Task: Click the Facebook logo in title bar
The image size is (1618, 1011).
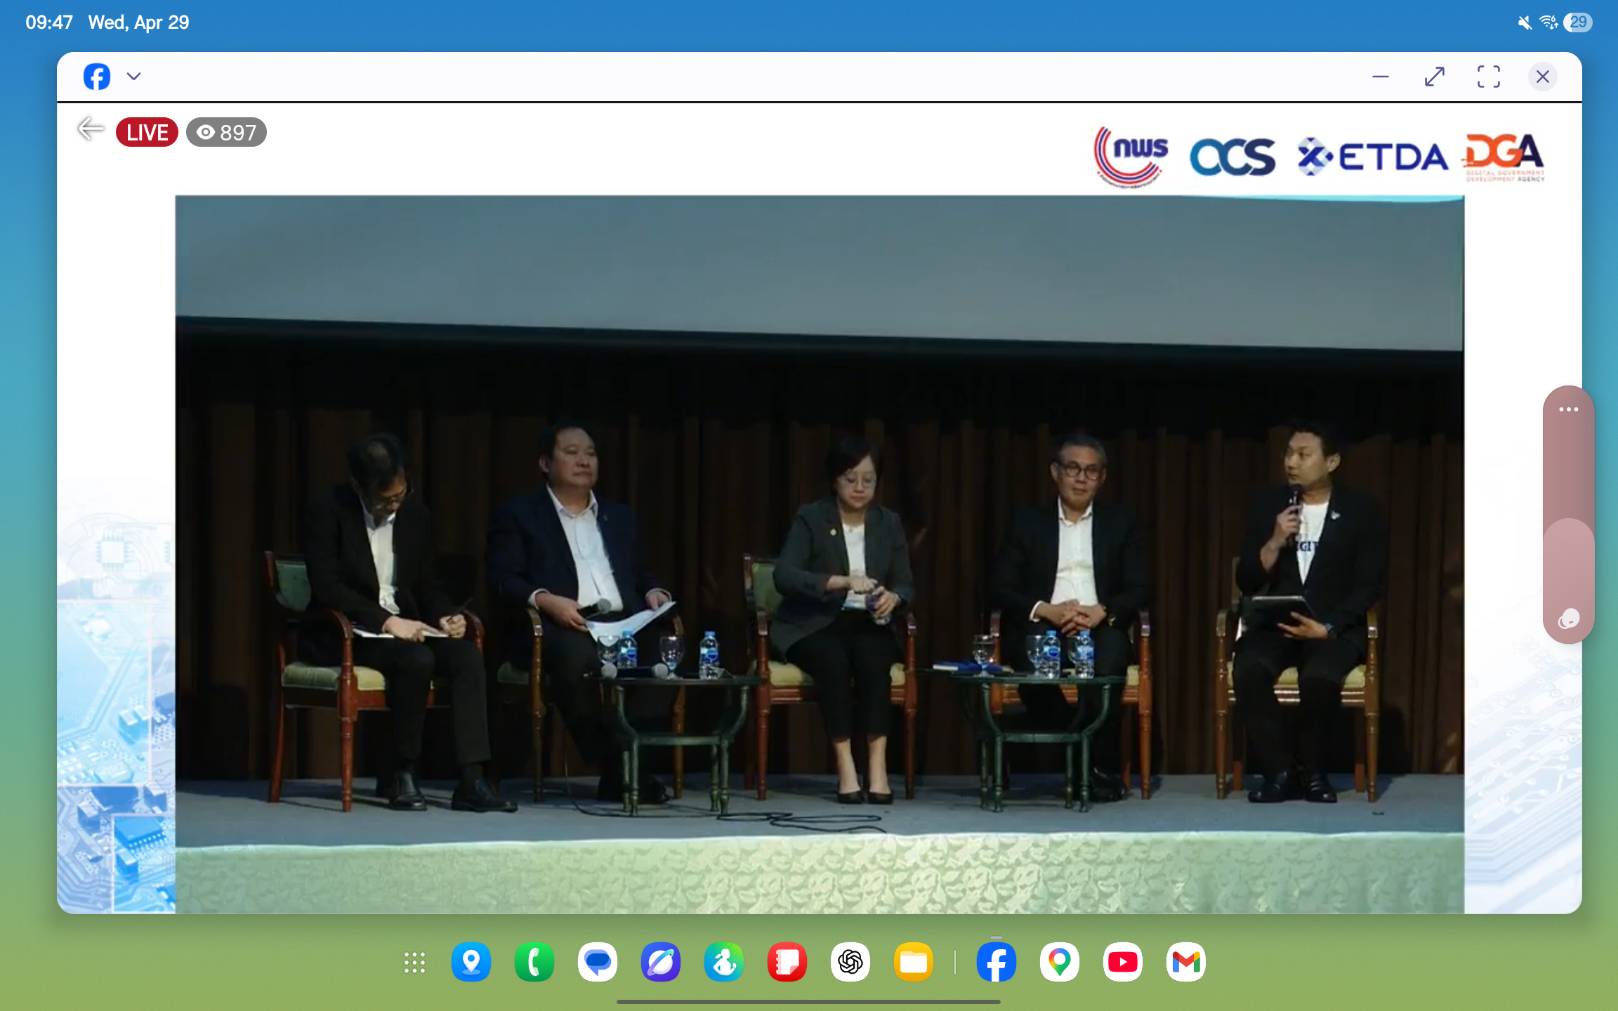Action: 97,76
